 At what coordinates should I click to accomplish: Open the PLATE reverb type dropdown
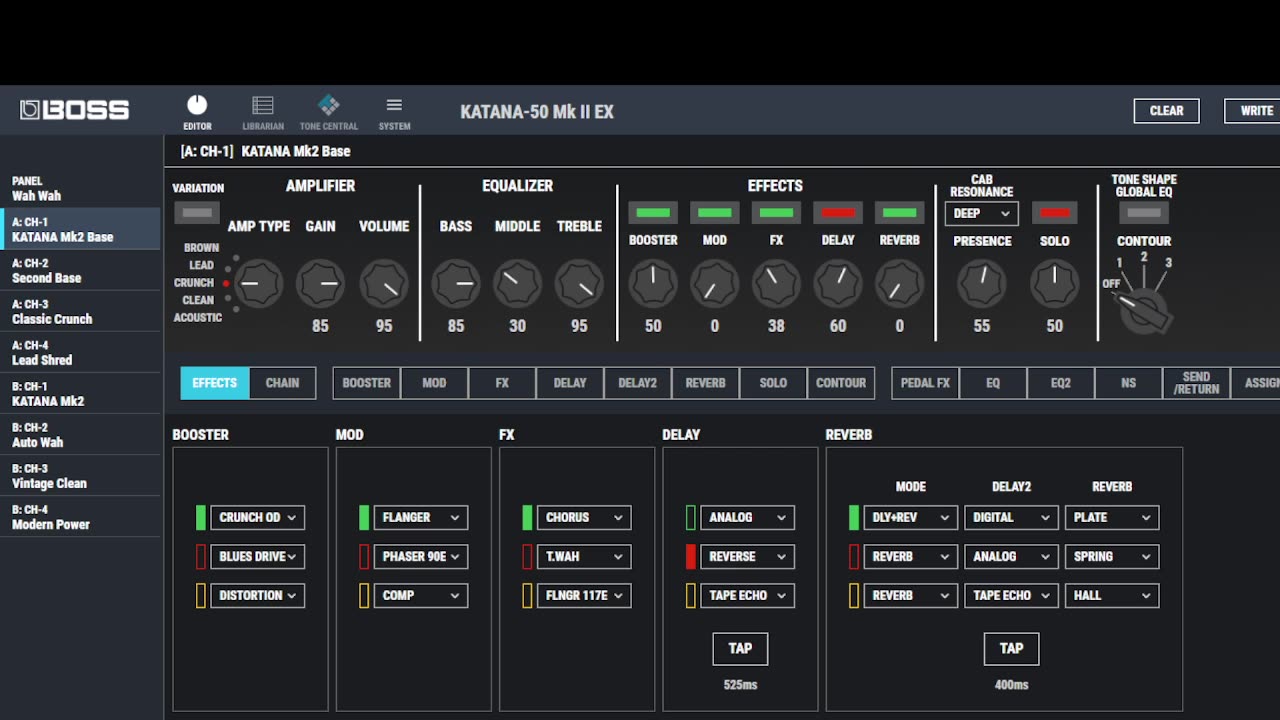tap(1112, 517)
